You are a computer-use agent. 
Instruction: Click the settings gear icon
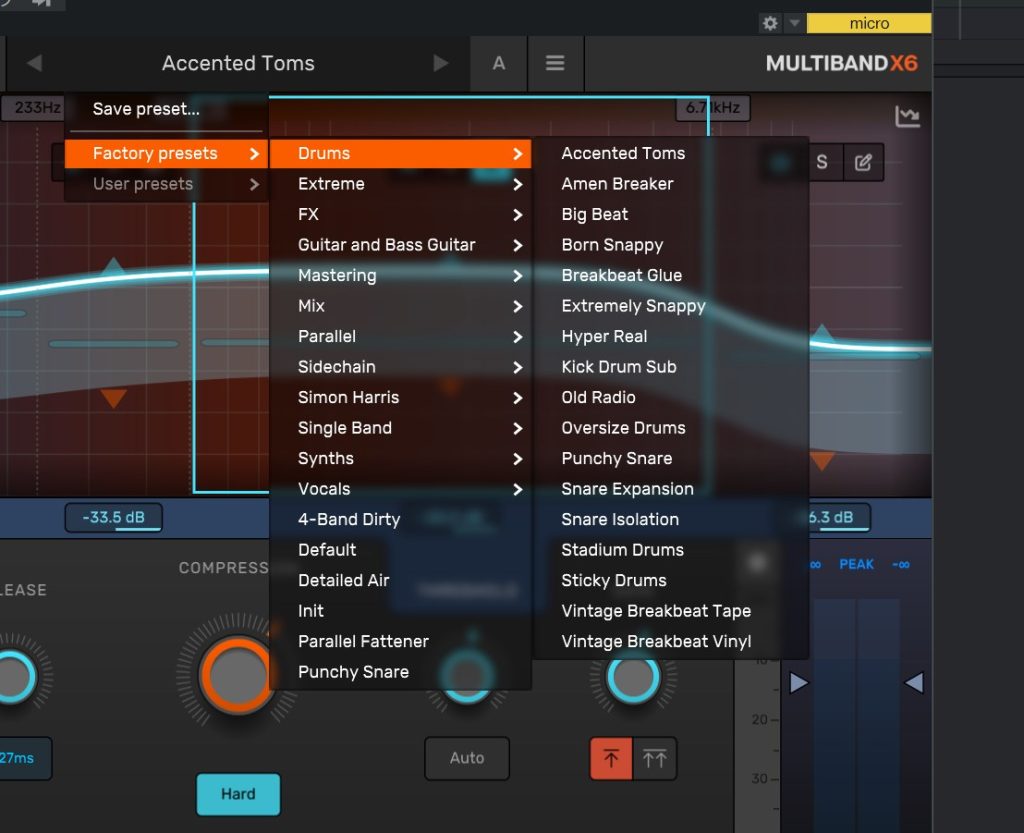770,23
